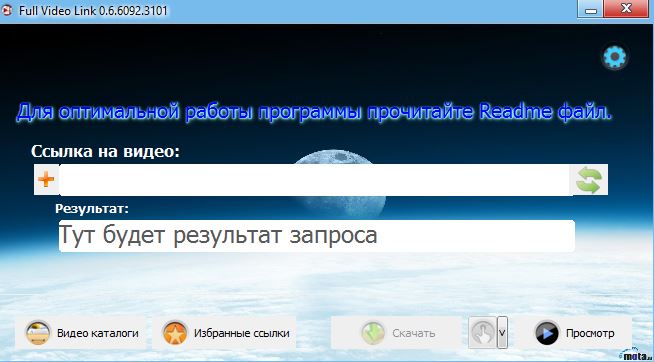654x362 pixels.
Task: Expand the 'v' dropdown next to hand icon
Action: click(x=503, y=333)
